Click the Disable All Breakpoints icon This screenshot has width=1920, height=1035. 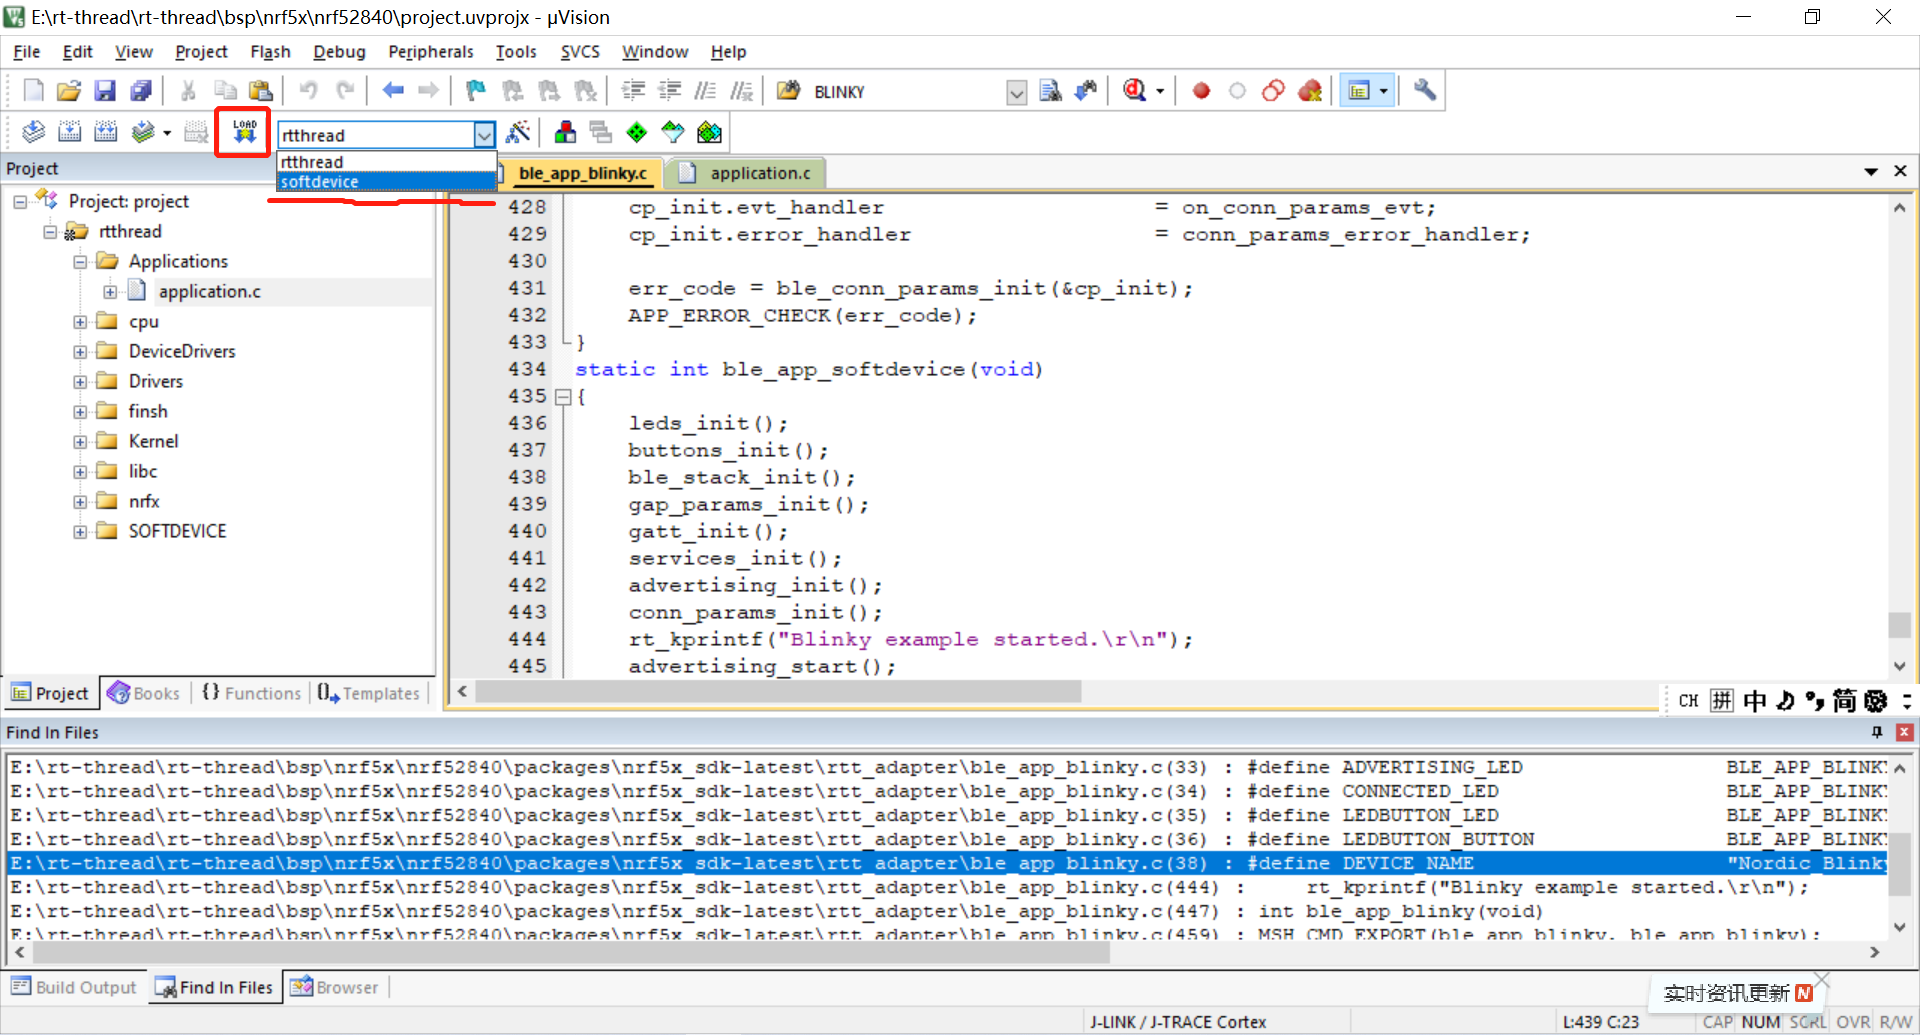click(1273, 91)
